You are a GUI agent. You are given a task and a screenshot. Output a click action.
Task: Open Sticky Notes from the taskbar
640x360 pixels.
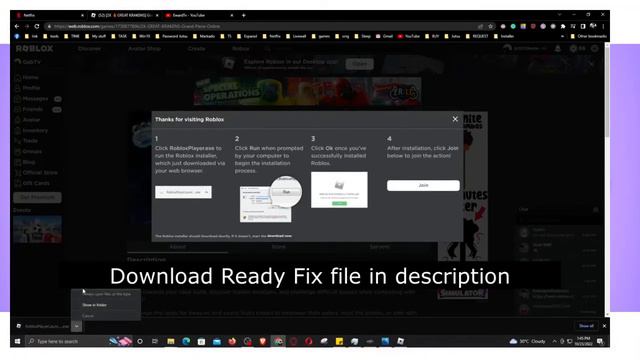339,341
